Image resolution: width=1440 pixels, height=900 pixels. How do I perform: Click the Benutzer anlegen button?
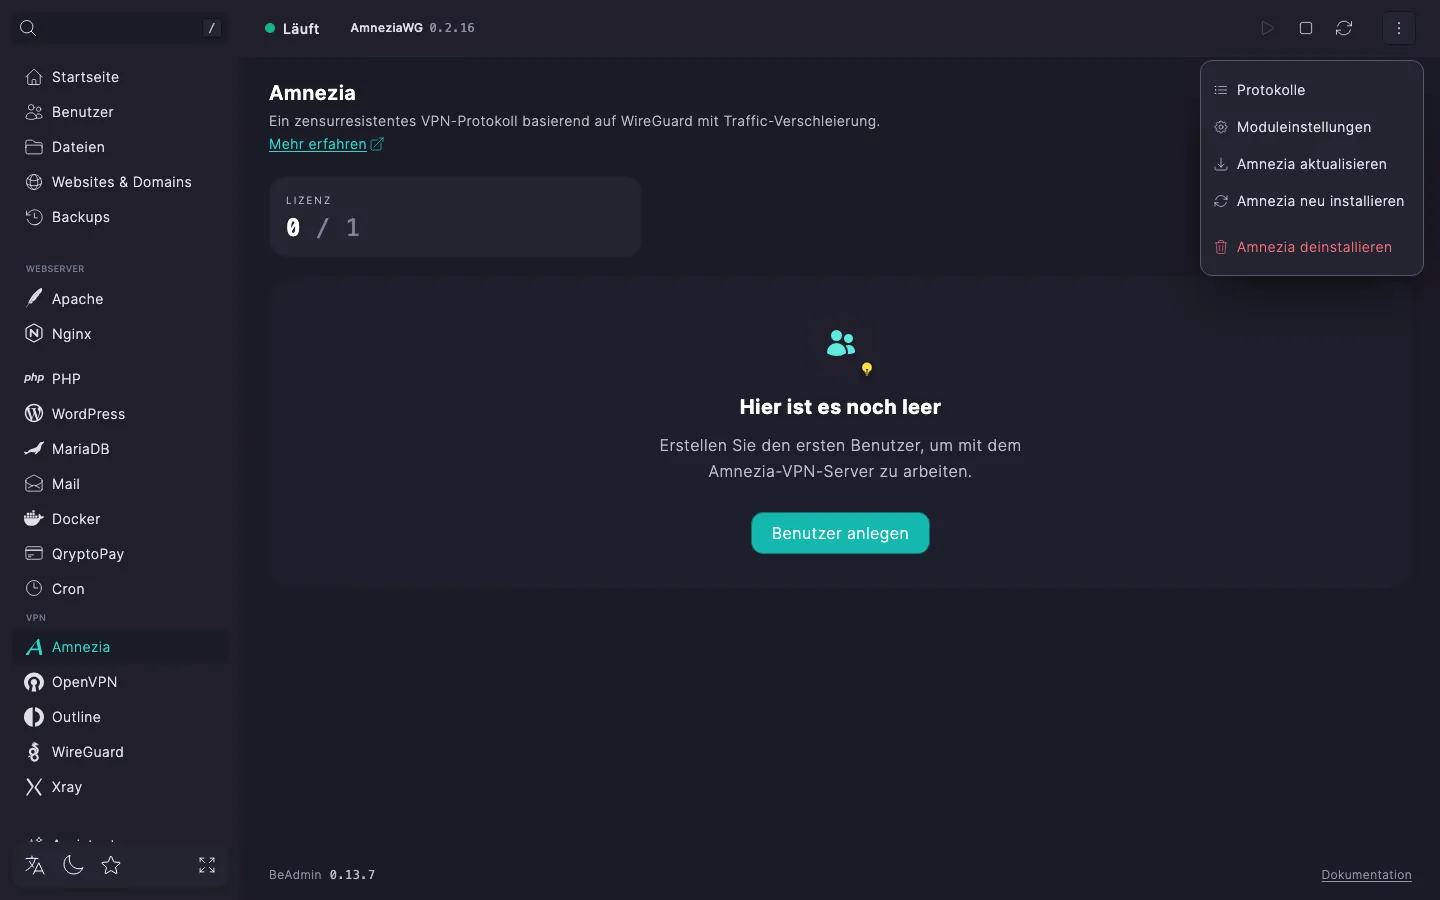click(x=840, y=533)
